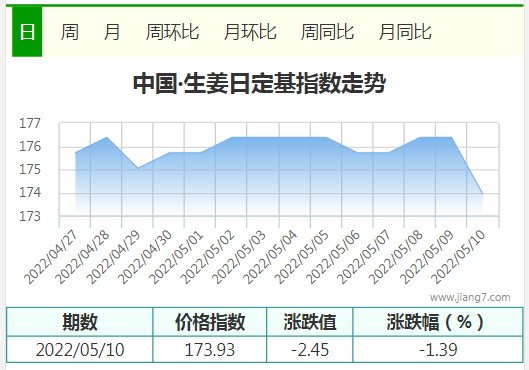Image resolution: width=529 pixels, height=370 pixels.
Task: Click x-axis date label 2022/05/09
Action: (426, 257)
